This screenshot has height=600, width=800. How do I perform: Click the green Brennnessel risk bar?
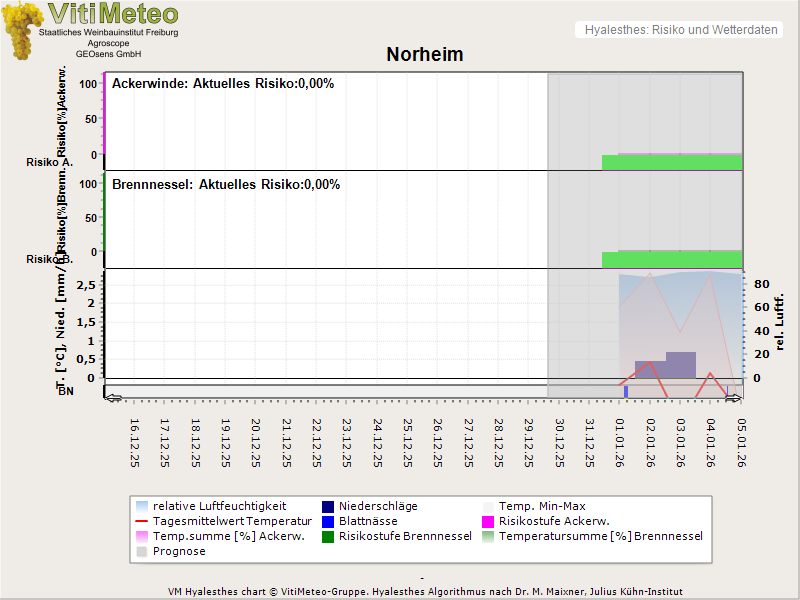(x=672, y=259)
